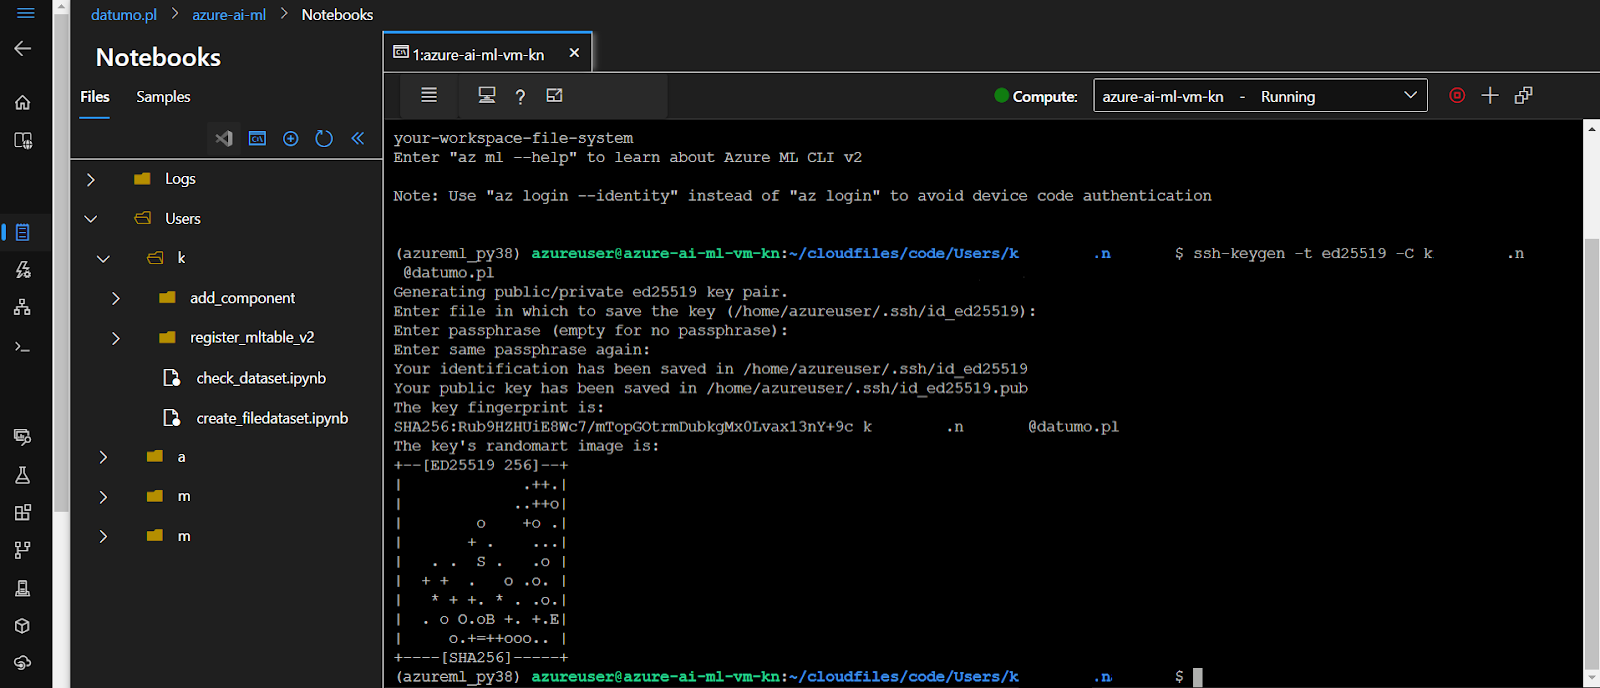Screen dimensions: 1600x688
Task: Click the SHA256 fingerprint line in terminal
Action: pyautogui.click(x=756, y=427)
